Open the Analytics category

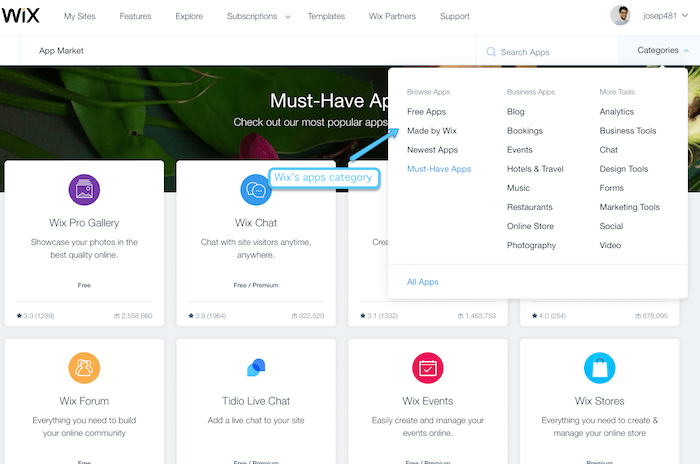click(617, 112)
